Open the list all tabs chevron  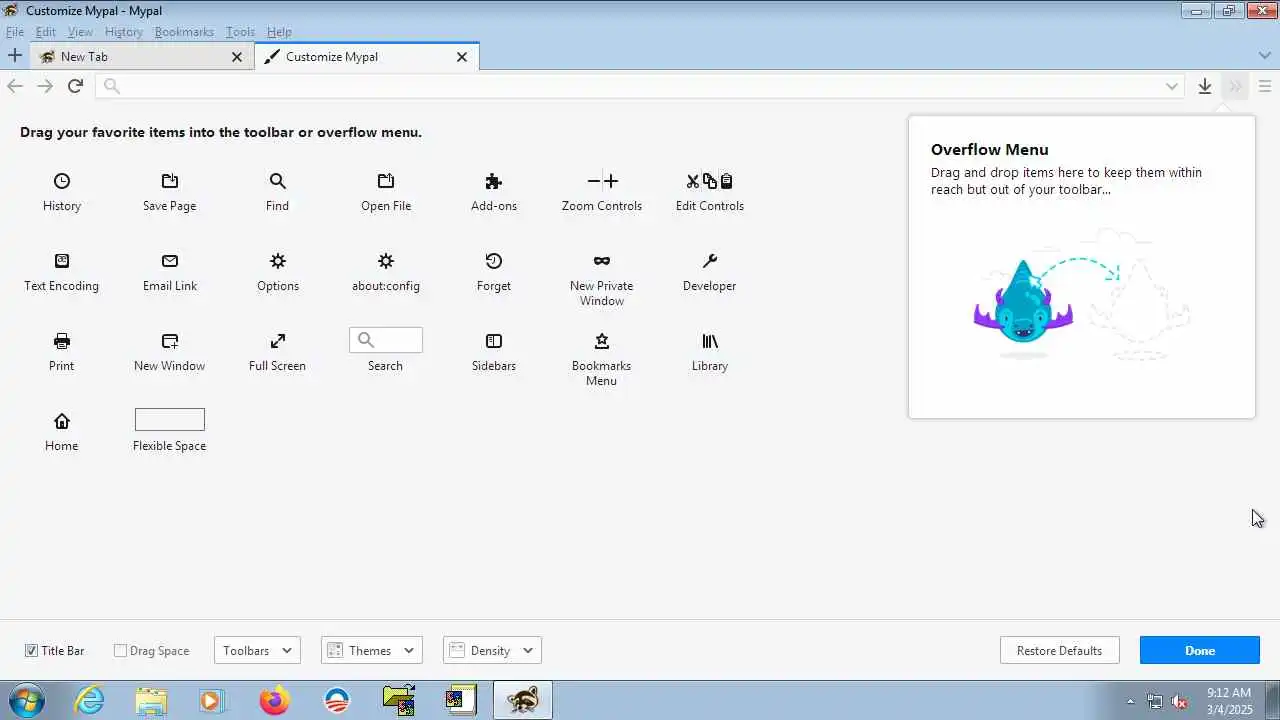coord(1265,56)
